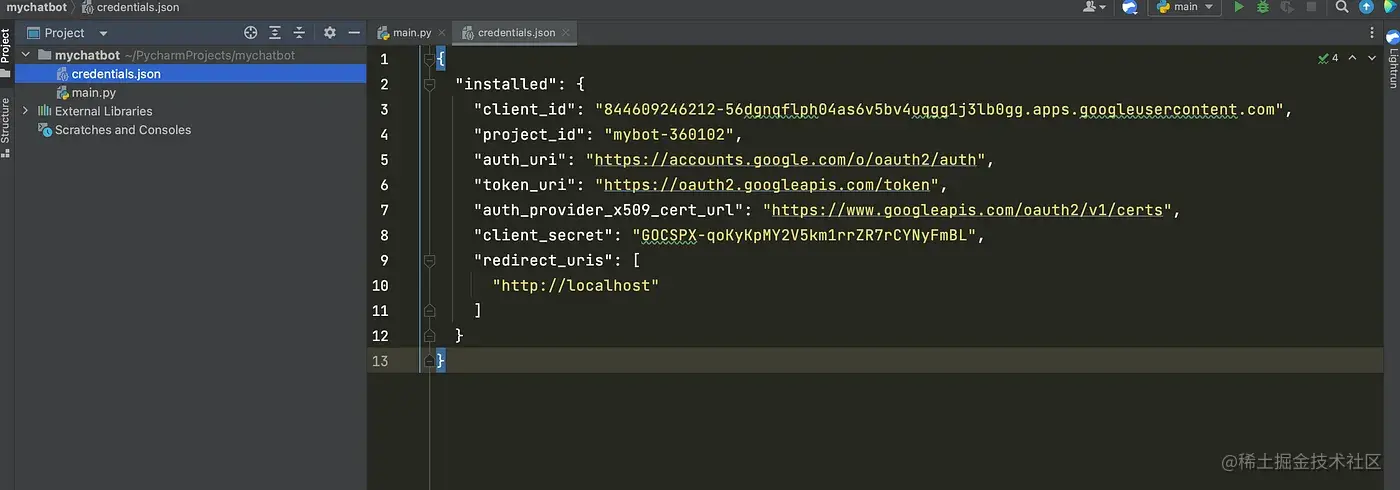Click credentials.json breadcrumb in navigation bar

130,7
